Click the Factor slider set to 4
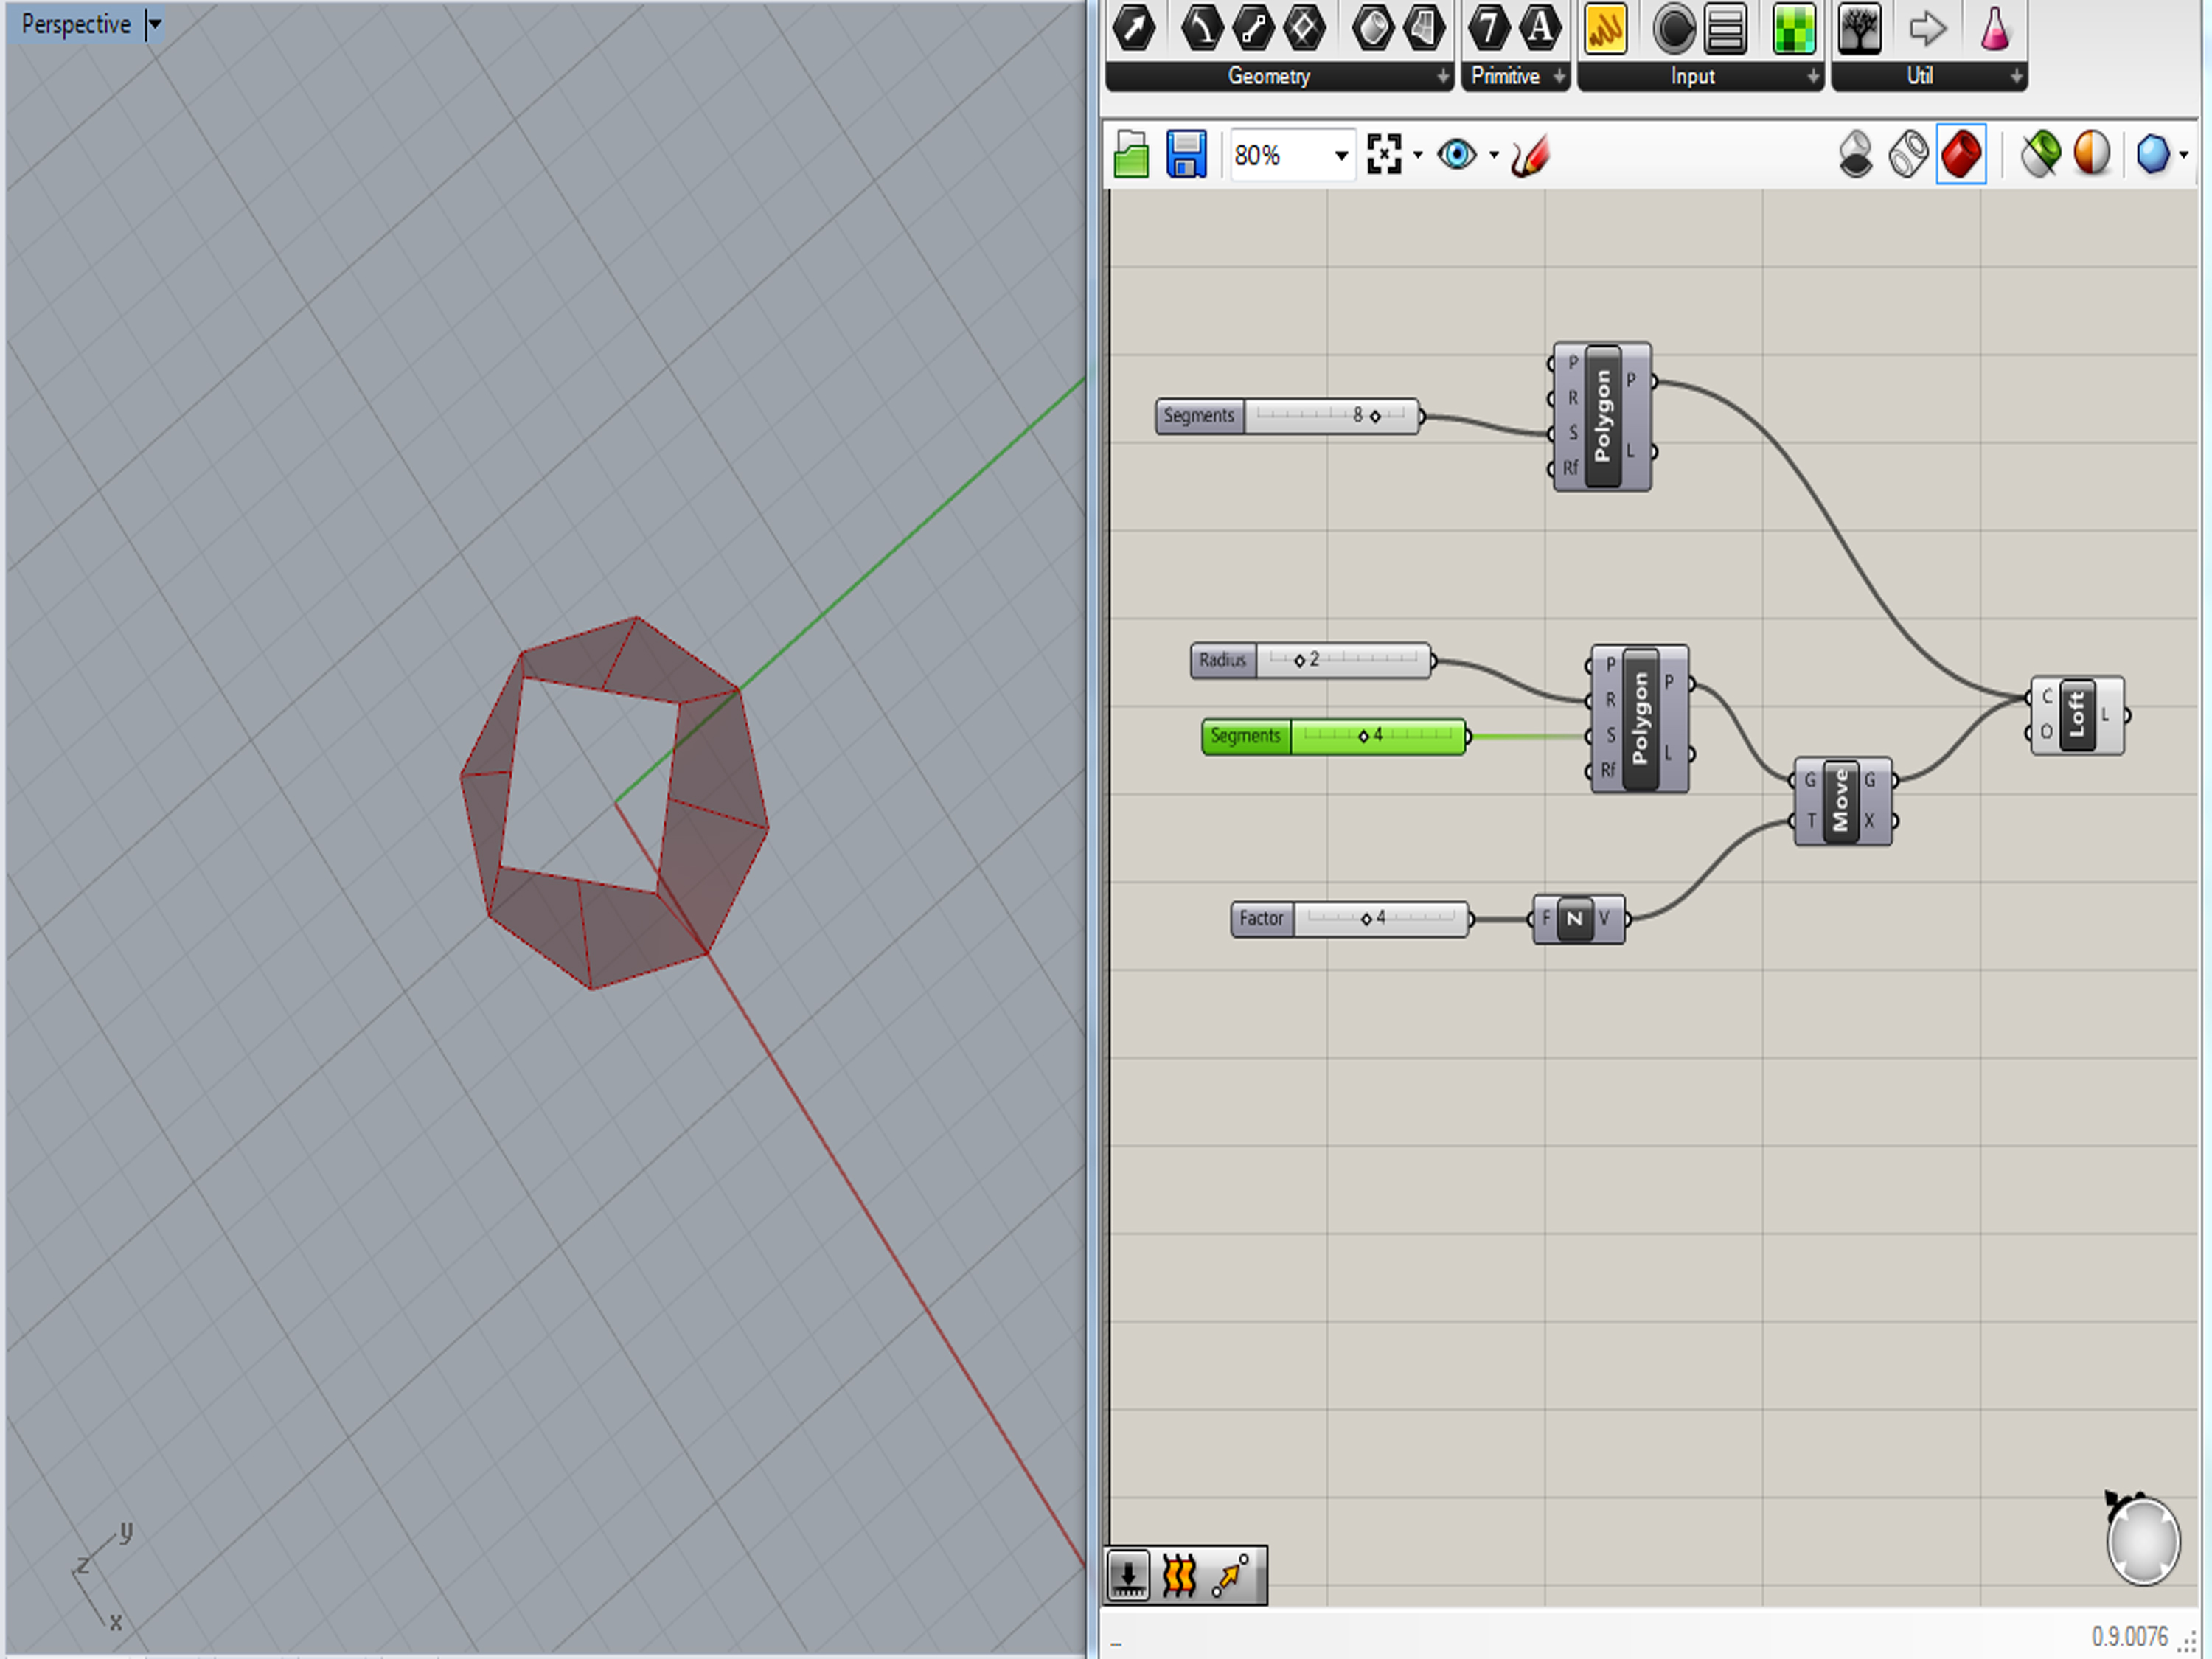This screenshot has height=1659, width=2212. [x=1350, y=918]
